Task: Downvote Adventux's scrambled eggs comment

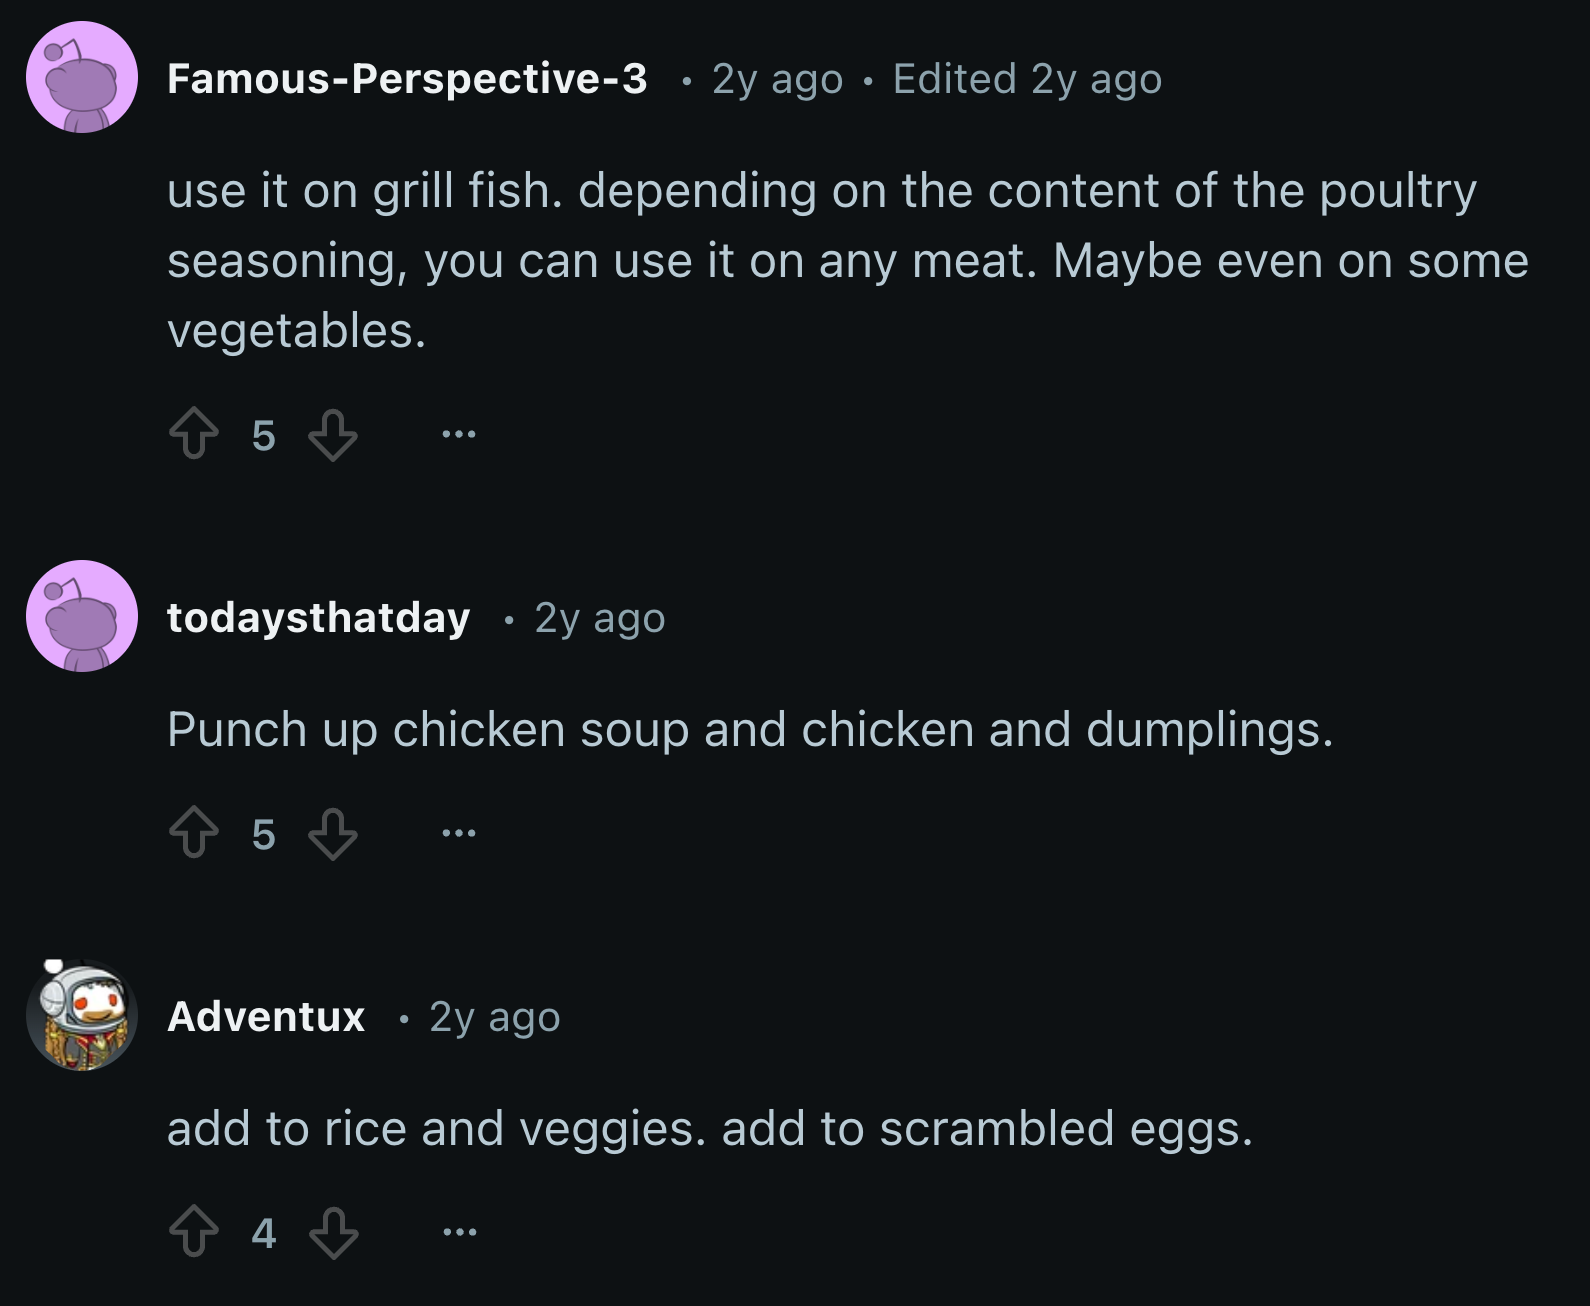Action: [x=333, y=1233]
